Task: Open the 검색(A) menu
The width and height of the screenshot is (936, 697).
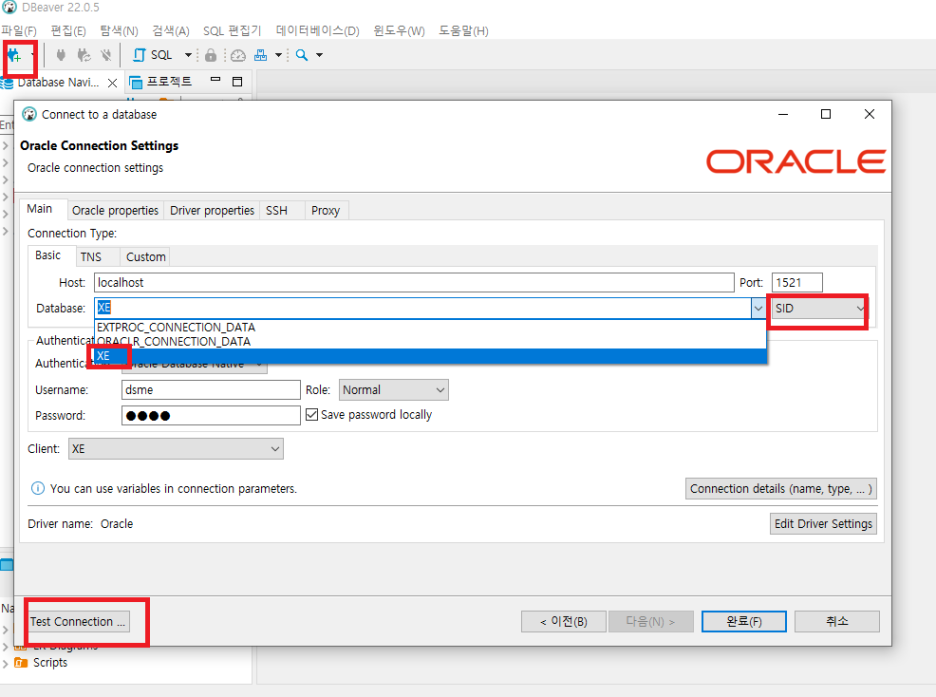Action: point(171,30)
